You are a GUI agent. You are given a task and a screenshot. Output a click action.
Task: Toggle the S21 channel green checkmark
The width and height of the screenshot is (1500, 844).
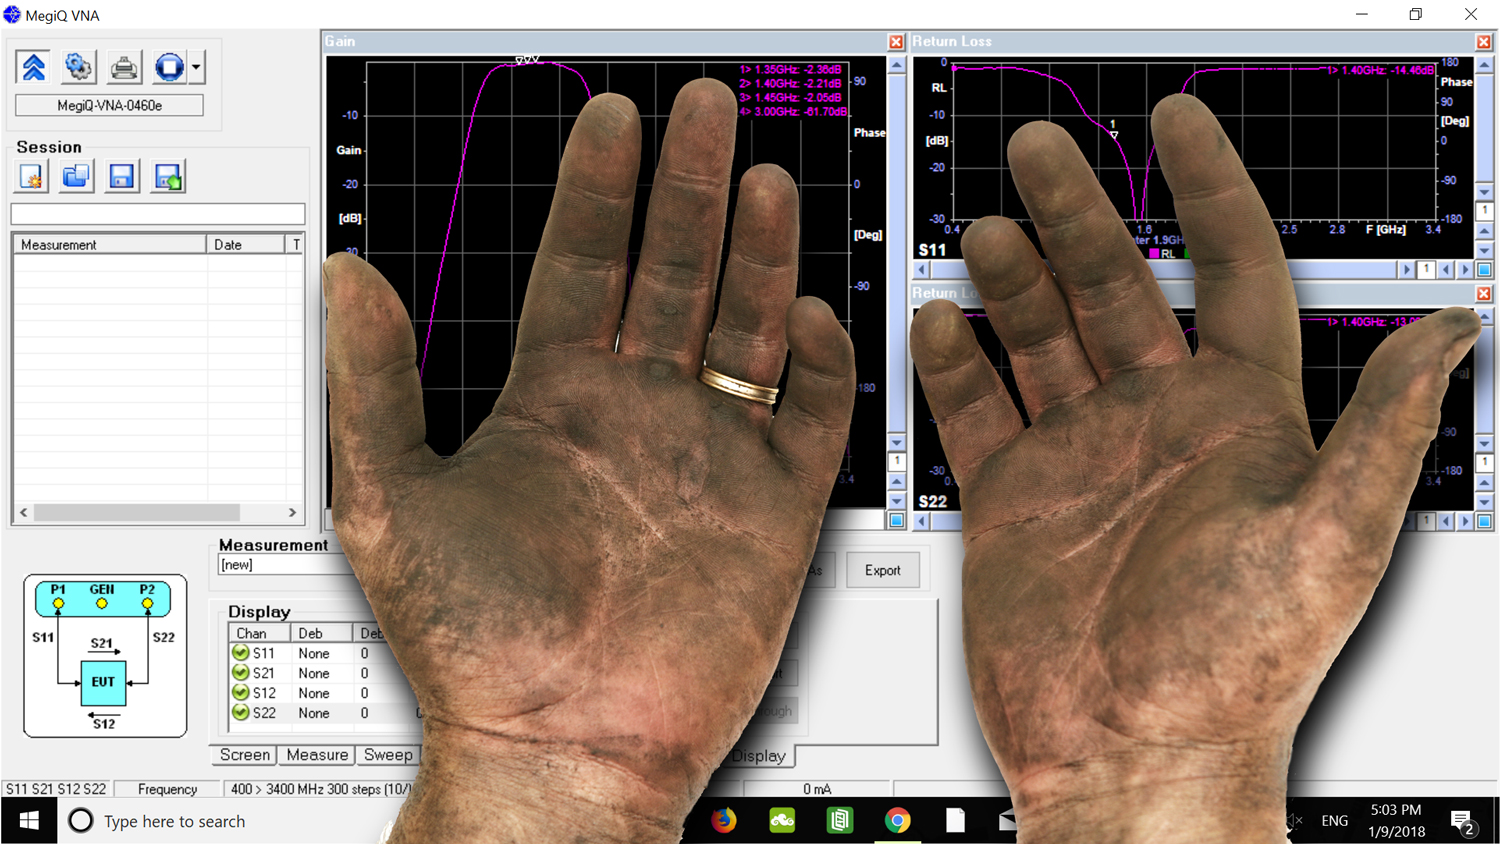(x=239, y=673)
